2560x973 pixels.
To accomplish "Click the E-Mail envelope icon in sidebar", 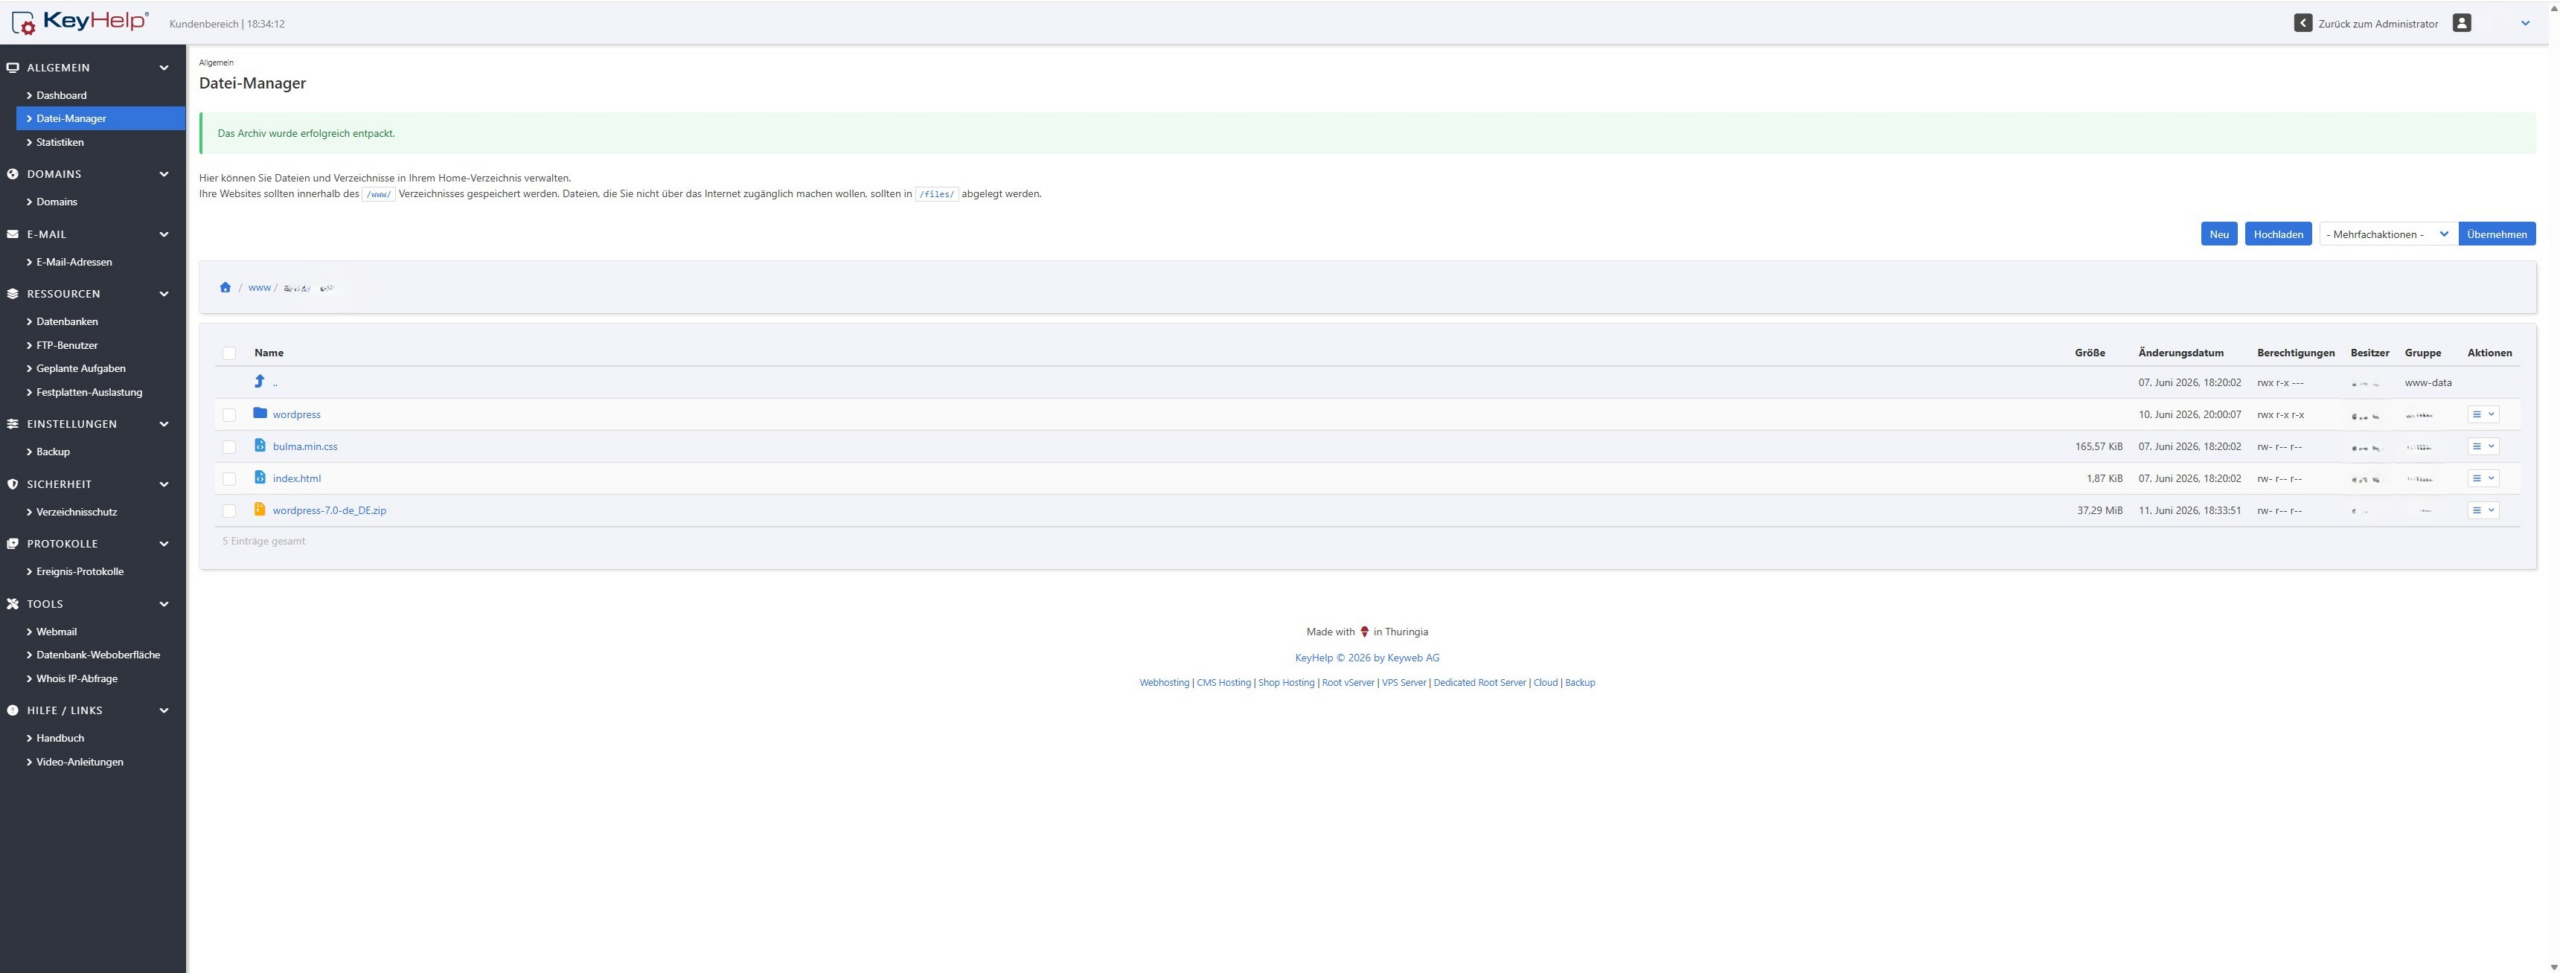I will tap(13, 234).
